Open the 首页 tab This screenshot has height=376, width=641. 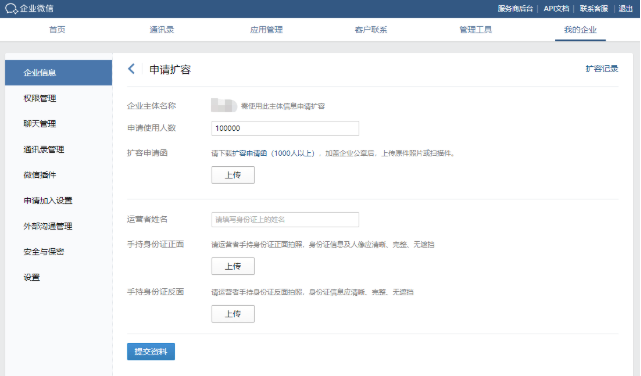point(57,29)
